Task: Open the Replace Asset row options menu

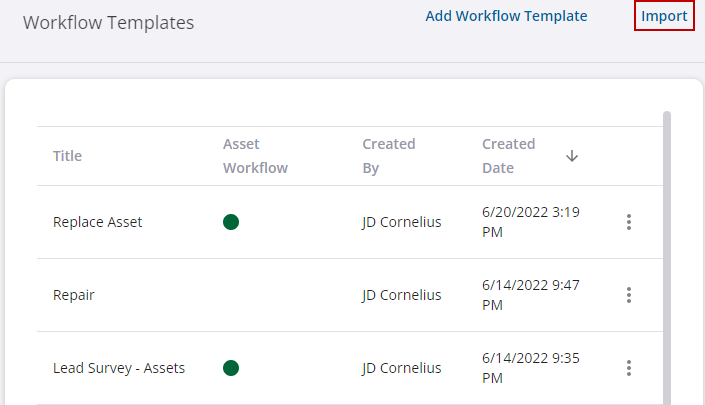Action: point(629,222)
